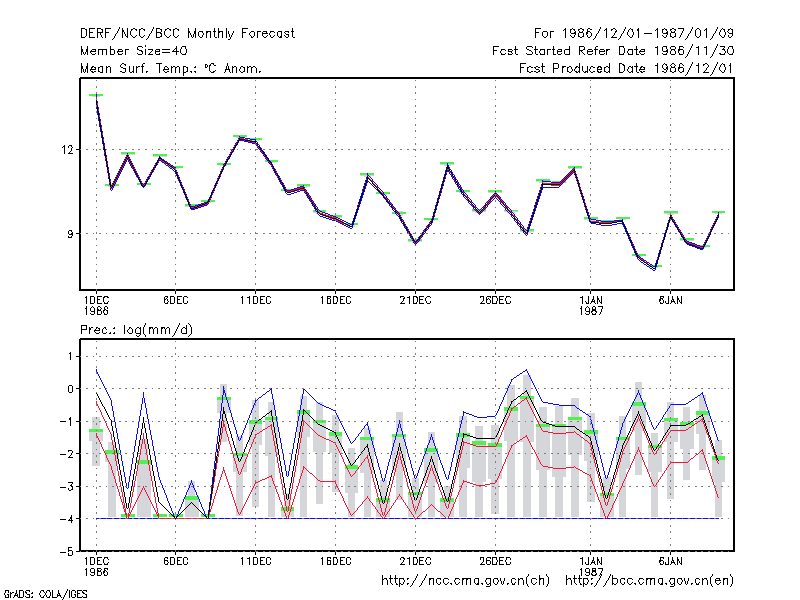Click the ncc.cma.gov.cn(ch) URL text
Viewport: 800px width, 600px height.
465,581
